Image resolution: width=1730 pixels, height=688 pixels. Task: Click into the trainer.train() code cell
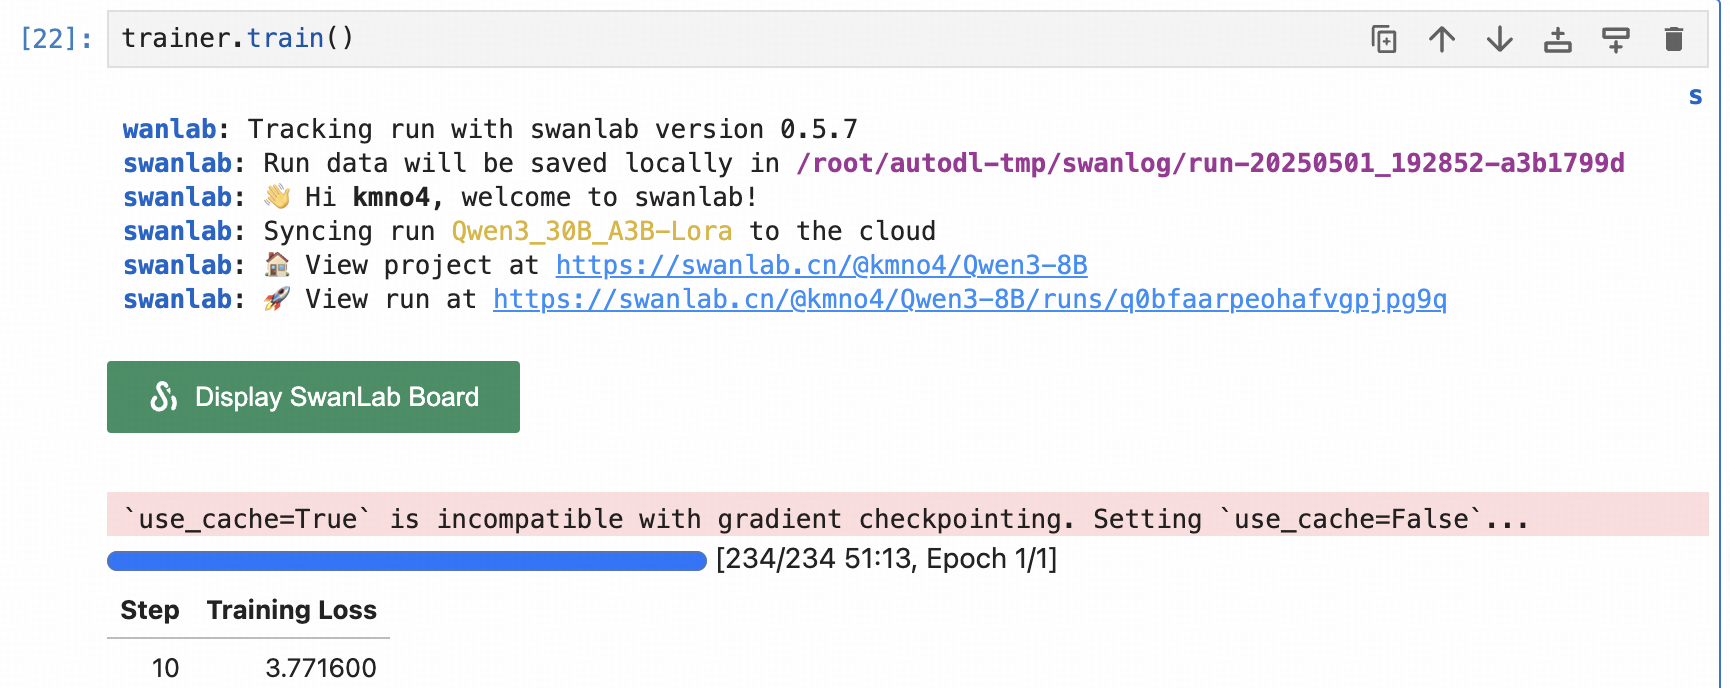(x=700, y=39)
